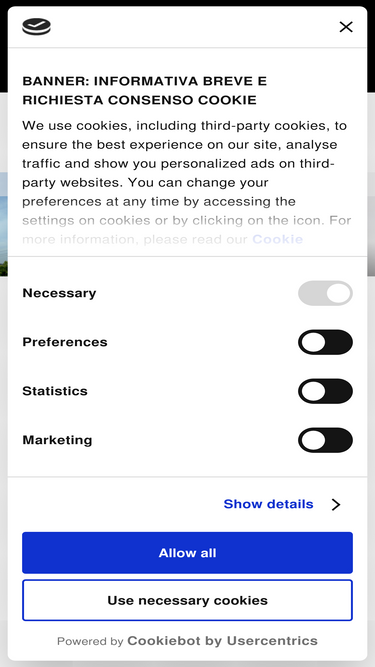This screenshot has height=667, width=375.
Task: Click the banner heading Informativa Breve text
Action: 145,90
